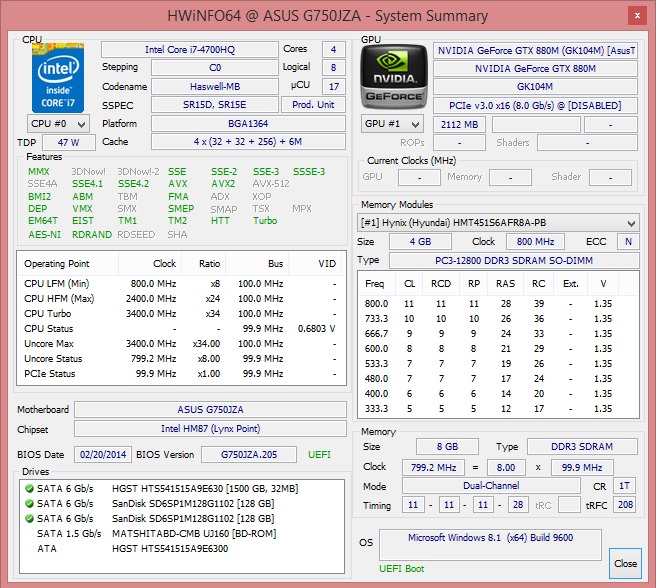Click the memory size 8 GB field
The image size is (656, 588).
447,447
